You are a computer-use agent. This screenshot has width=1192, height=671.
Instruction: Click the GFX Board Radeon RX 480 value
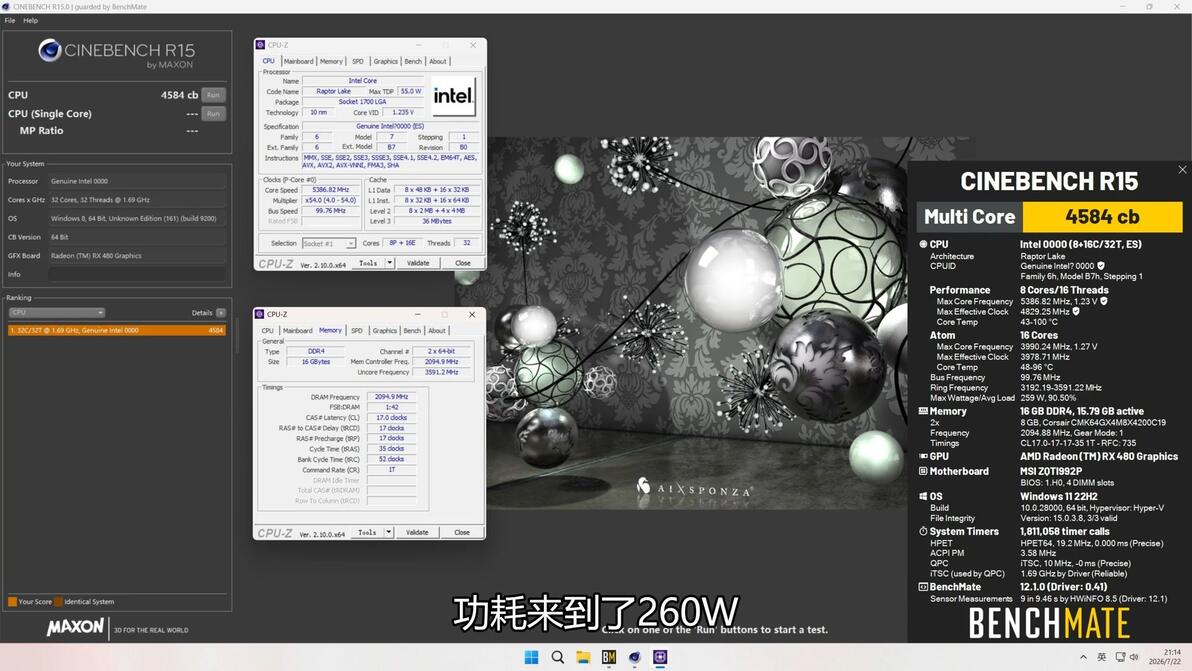click(x=137, y=256)
